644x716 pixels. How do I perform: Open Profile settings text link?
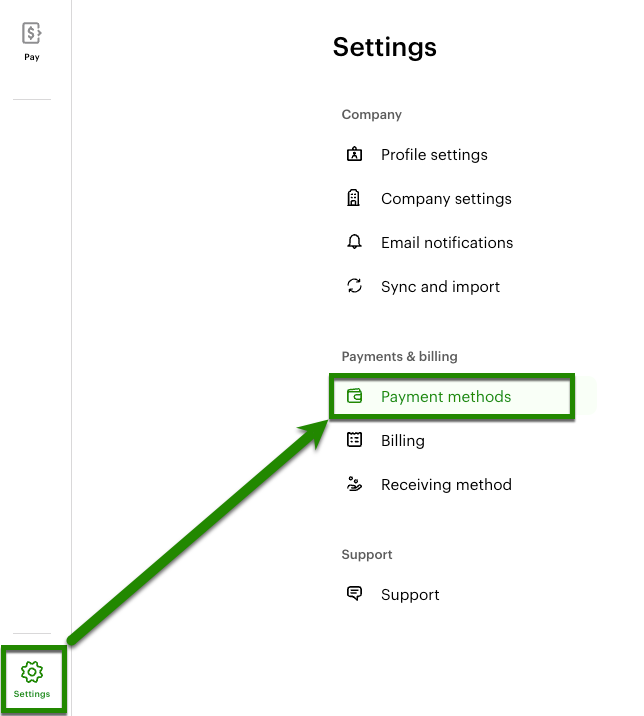(x=434, y=155)
